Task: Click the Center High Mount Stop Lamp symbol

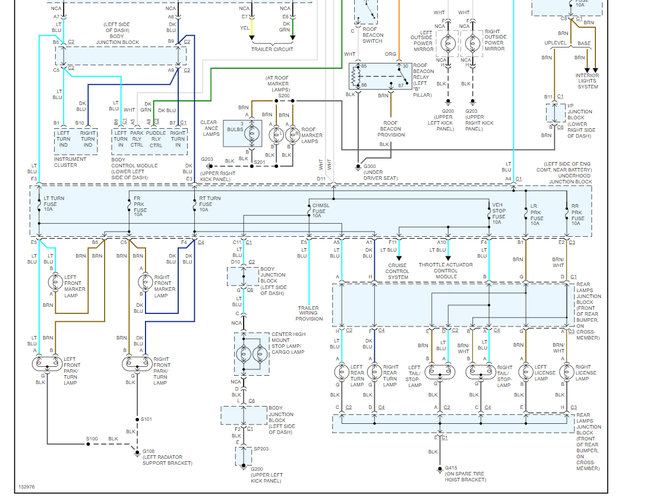Action: pos(252,354)
